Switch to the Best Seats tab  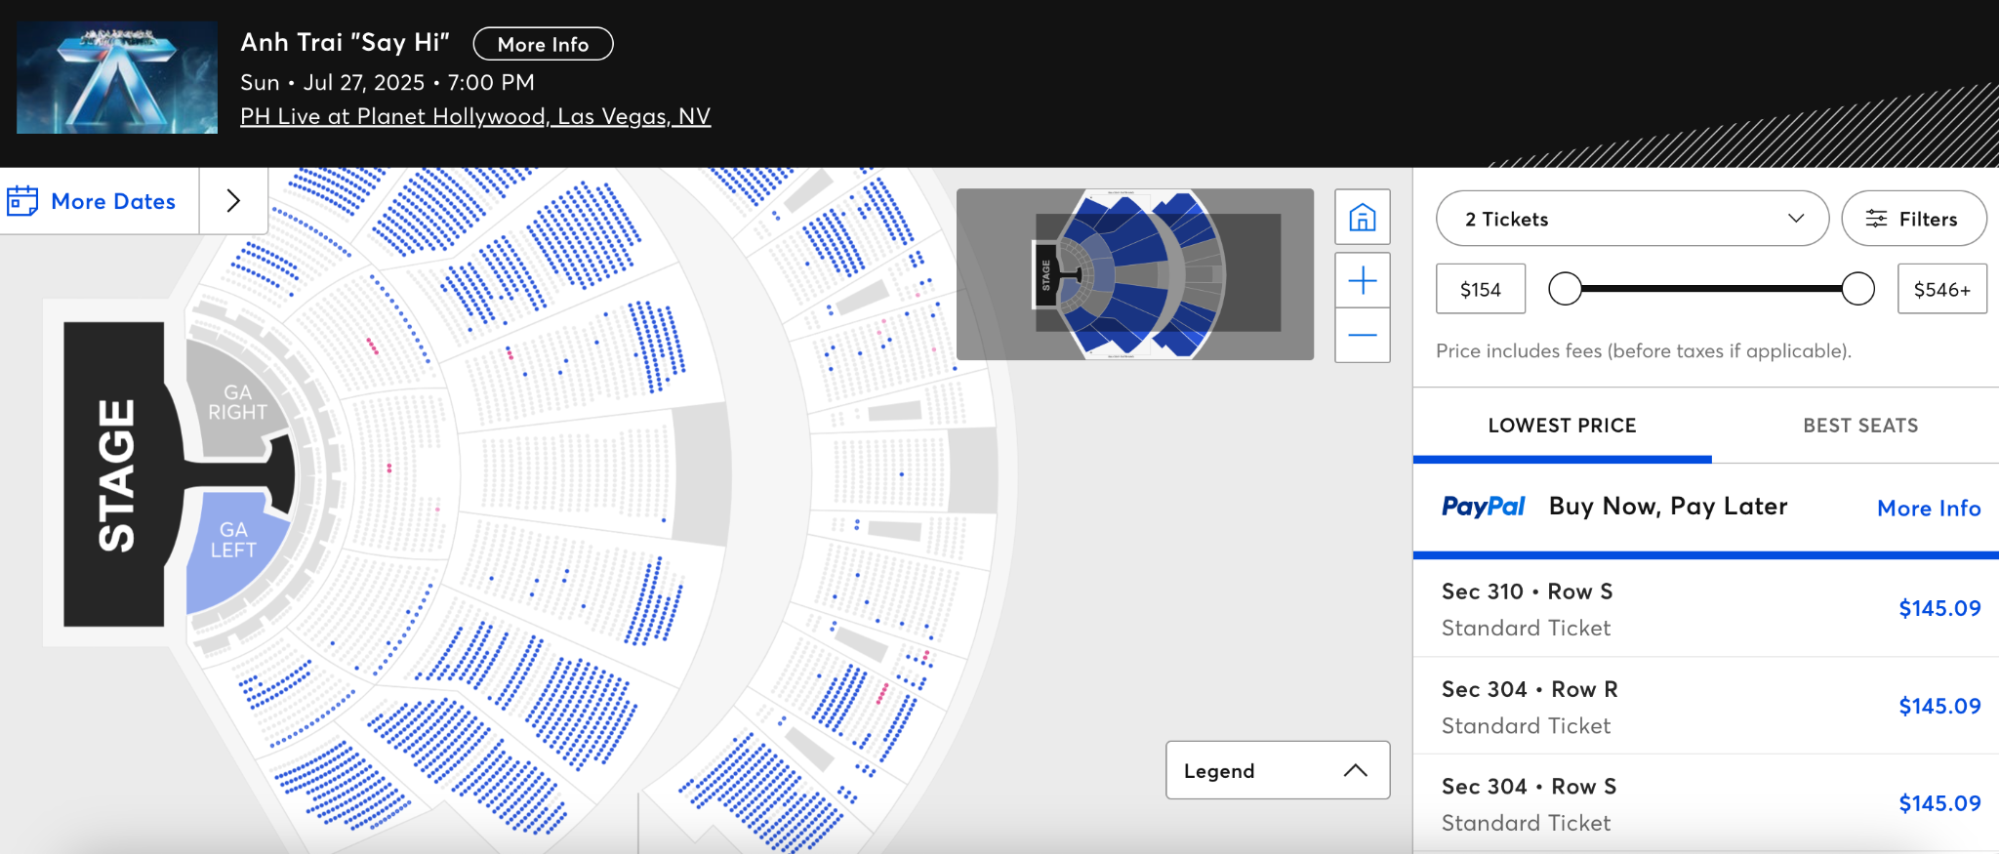click(x=1860, y=426)
